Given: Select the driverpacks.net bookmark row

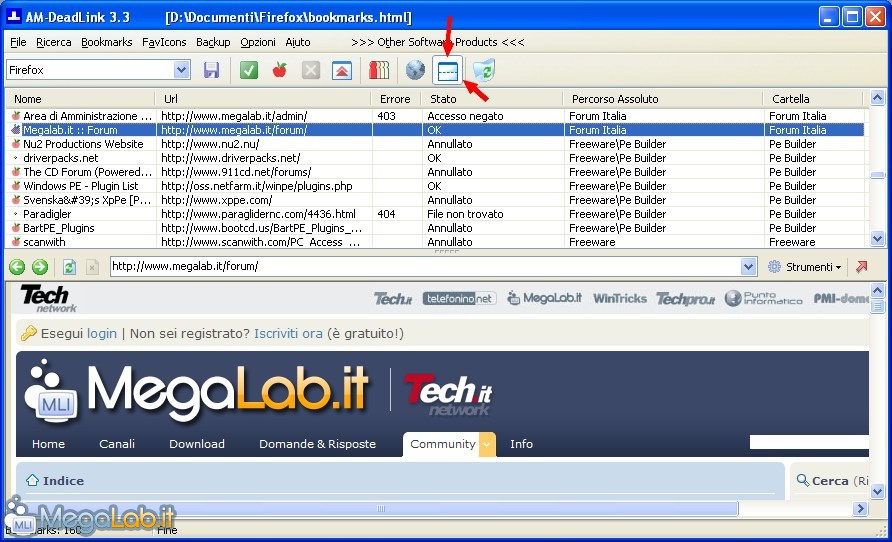Looking at the screenshot, I should [436, 158].
